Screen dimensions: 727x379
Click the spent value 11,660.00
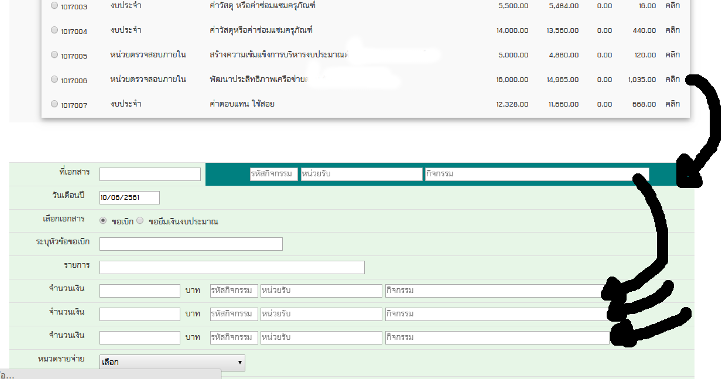pyautogui.click(x=563, y=104)
